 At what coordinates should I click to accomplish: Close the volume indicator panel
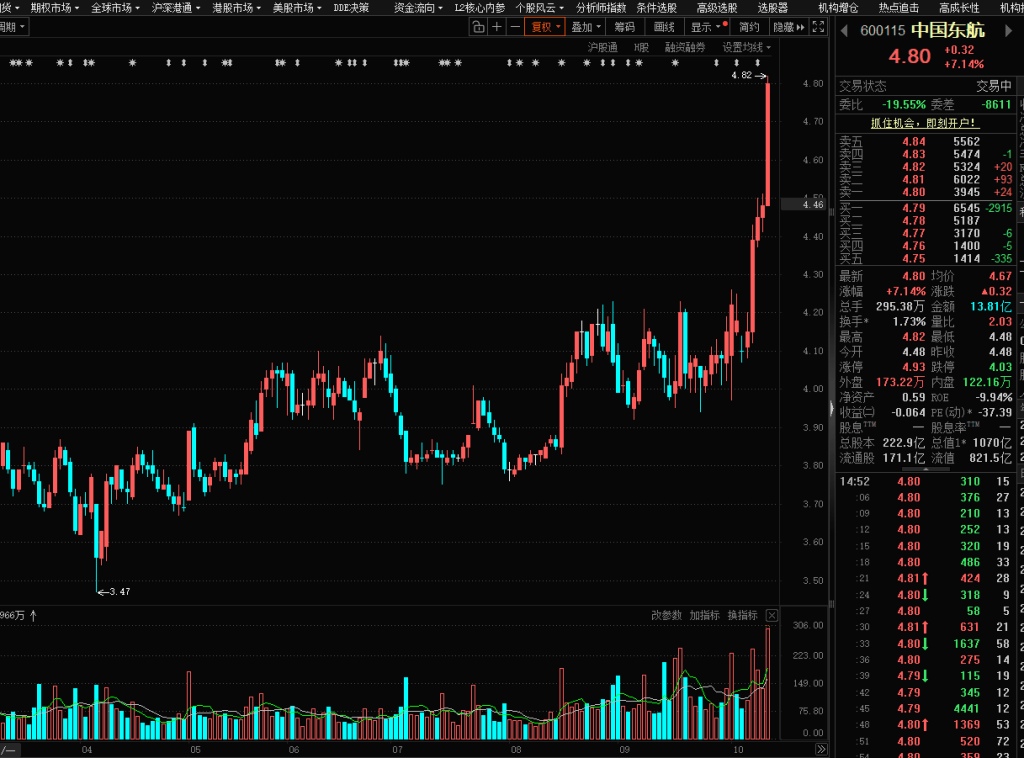772,615
